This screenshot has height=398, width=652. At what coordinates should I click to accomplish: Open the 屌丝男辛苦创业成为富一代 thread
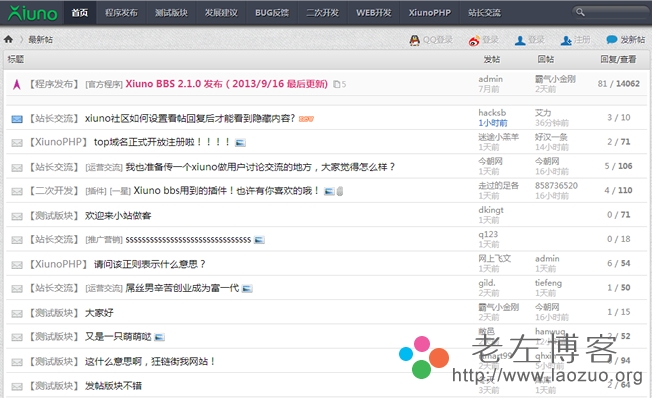pyautogui.click(x=182, y=288)
